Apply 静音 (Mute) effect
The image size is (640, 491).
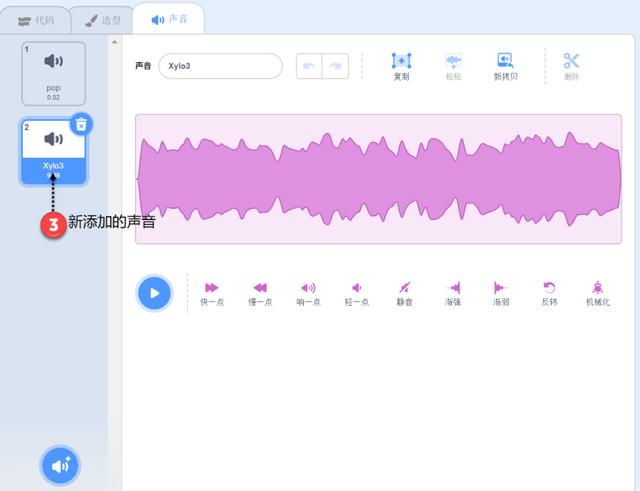tap(404, 294)
